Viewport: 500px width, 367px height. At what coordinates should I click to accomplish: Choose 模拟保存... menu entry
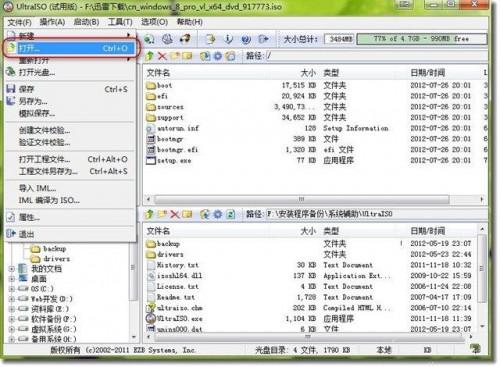pos(70,114)
